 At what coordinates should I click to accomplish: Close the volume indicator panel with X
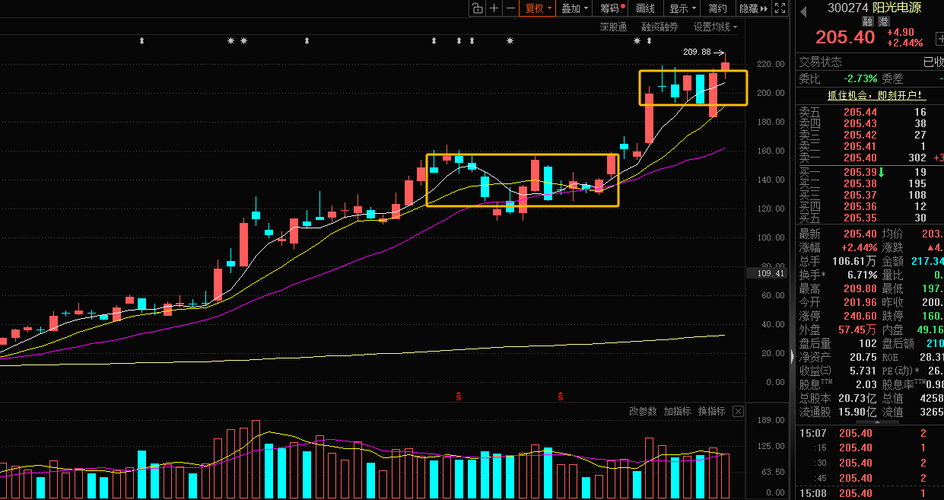pos(738,412)
